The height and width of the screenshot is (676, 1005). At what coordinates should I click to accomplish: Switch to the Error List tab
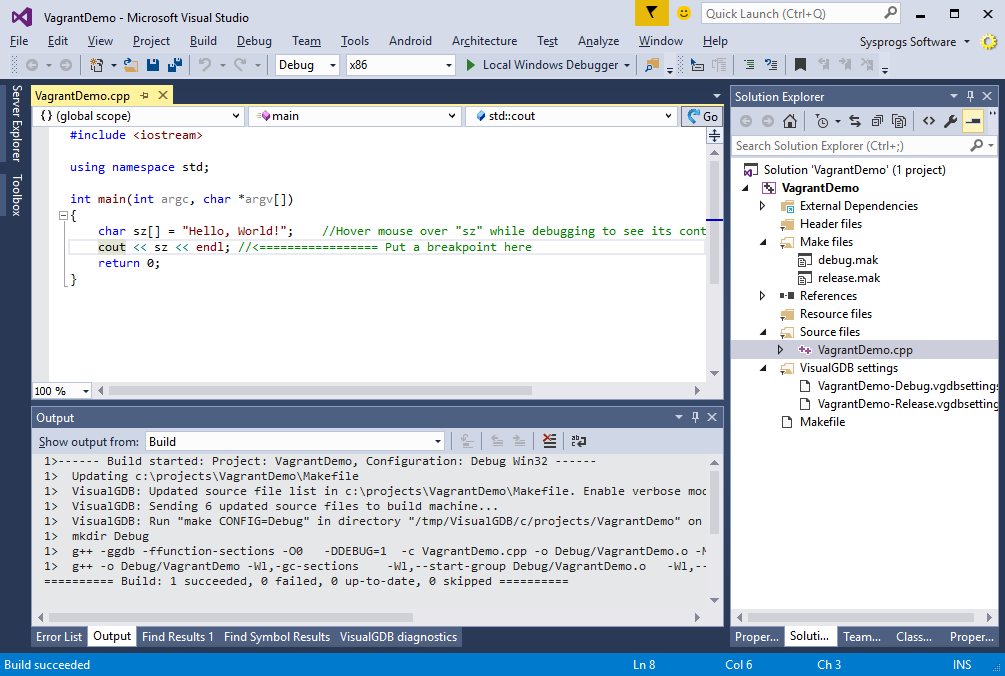pyautogui.click(x=59, y=636)
